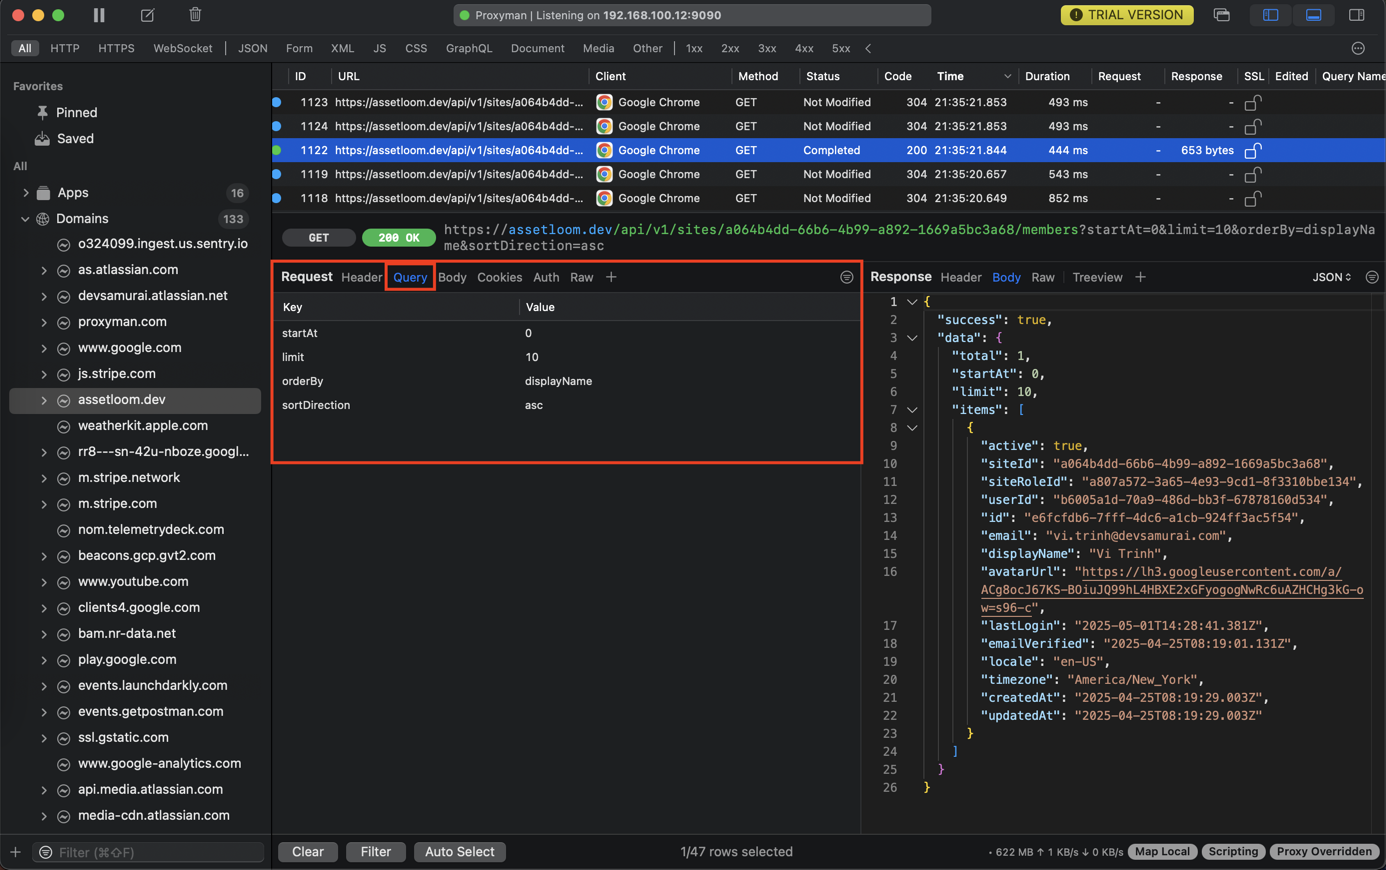Click the Pinned pin icon
The width and height of the screenshot is (1386, 870).
coord(42,112)
